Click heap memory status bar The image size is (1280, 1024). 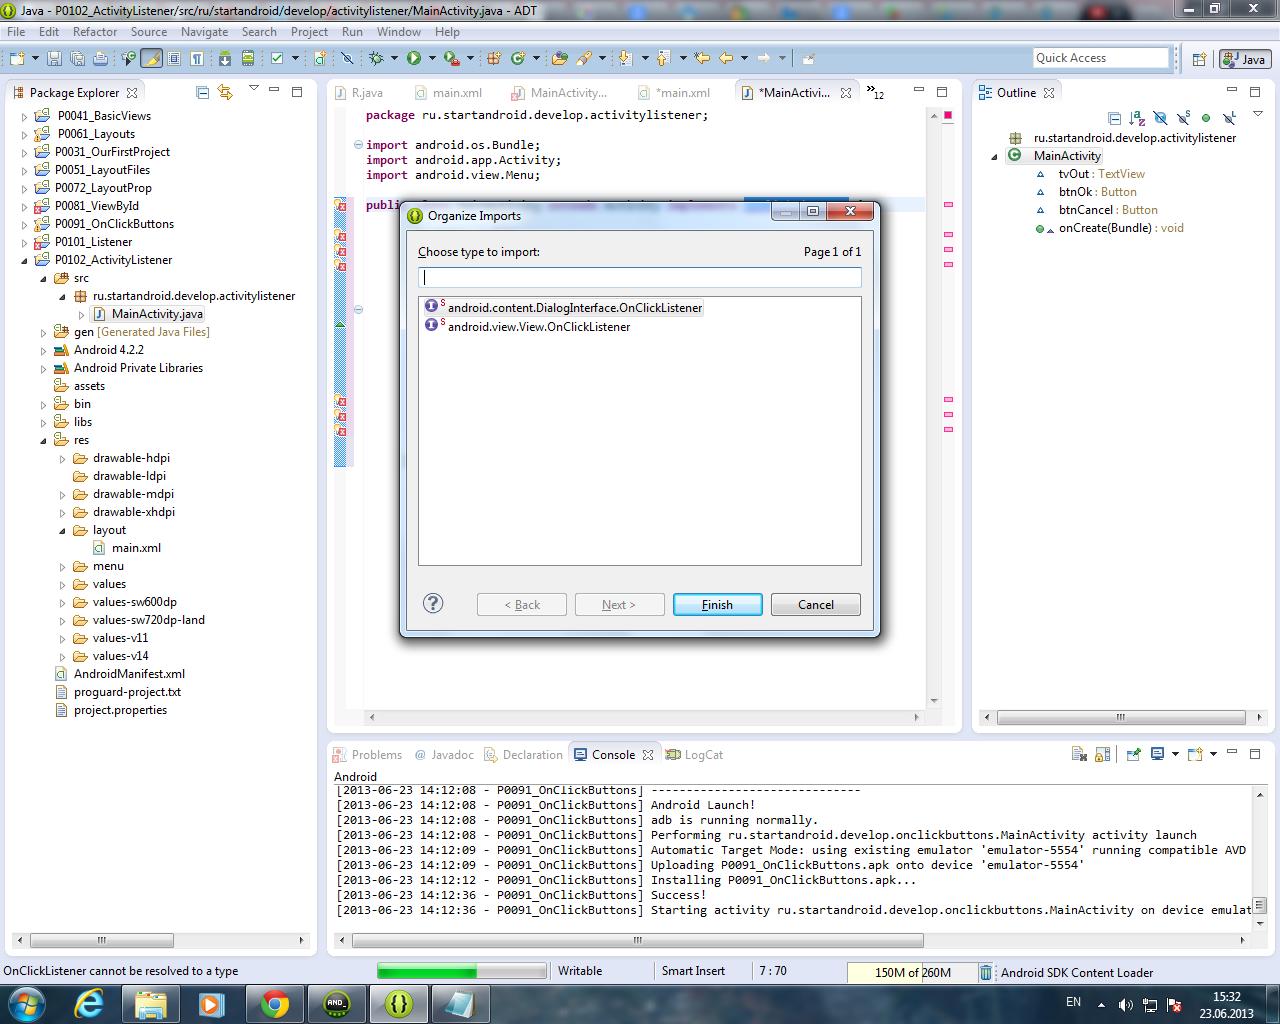[911, 972]
